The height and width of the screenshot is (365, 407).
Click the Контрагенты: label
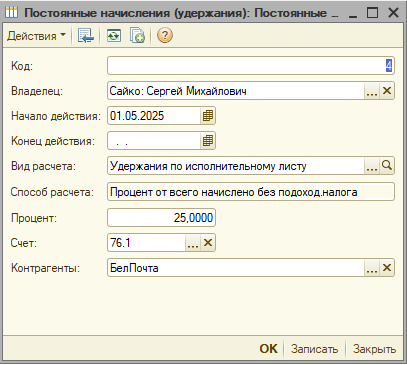point(45,268)
